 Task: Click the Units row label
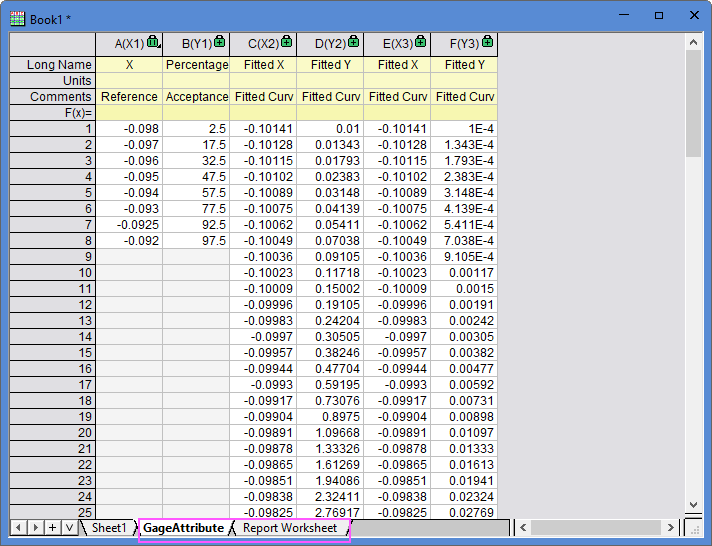coord(52,80)
